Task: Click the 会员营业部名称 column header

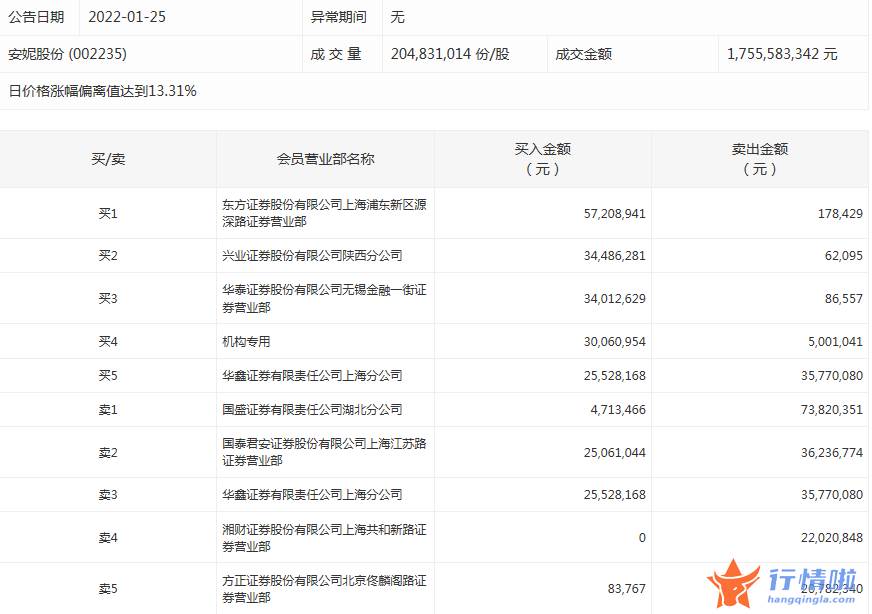Action: (325, 159)
